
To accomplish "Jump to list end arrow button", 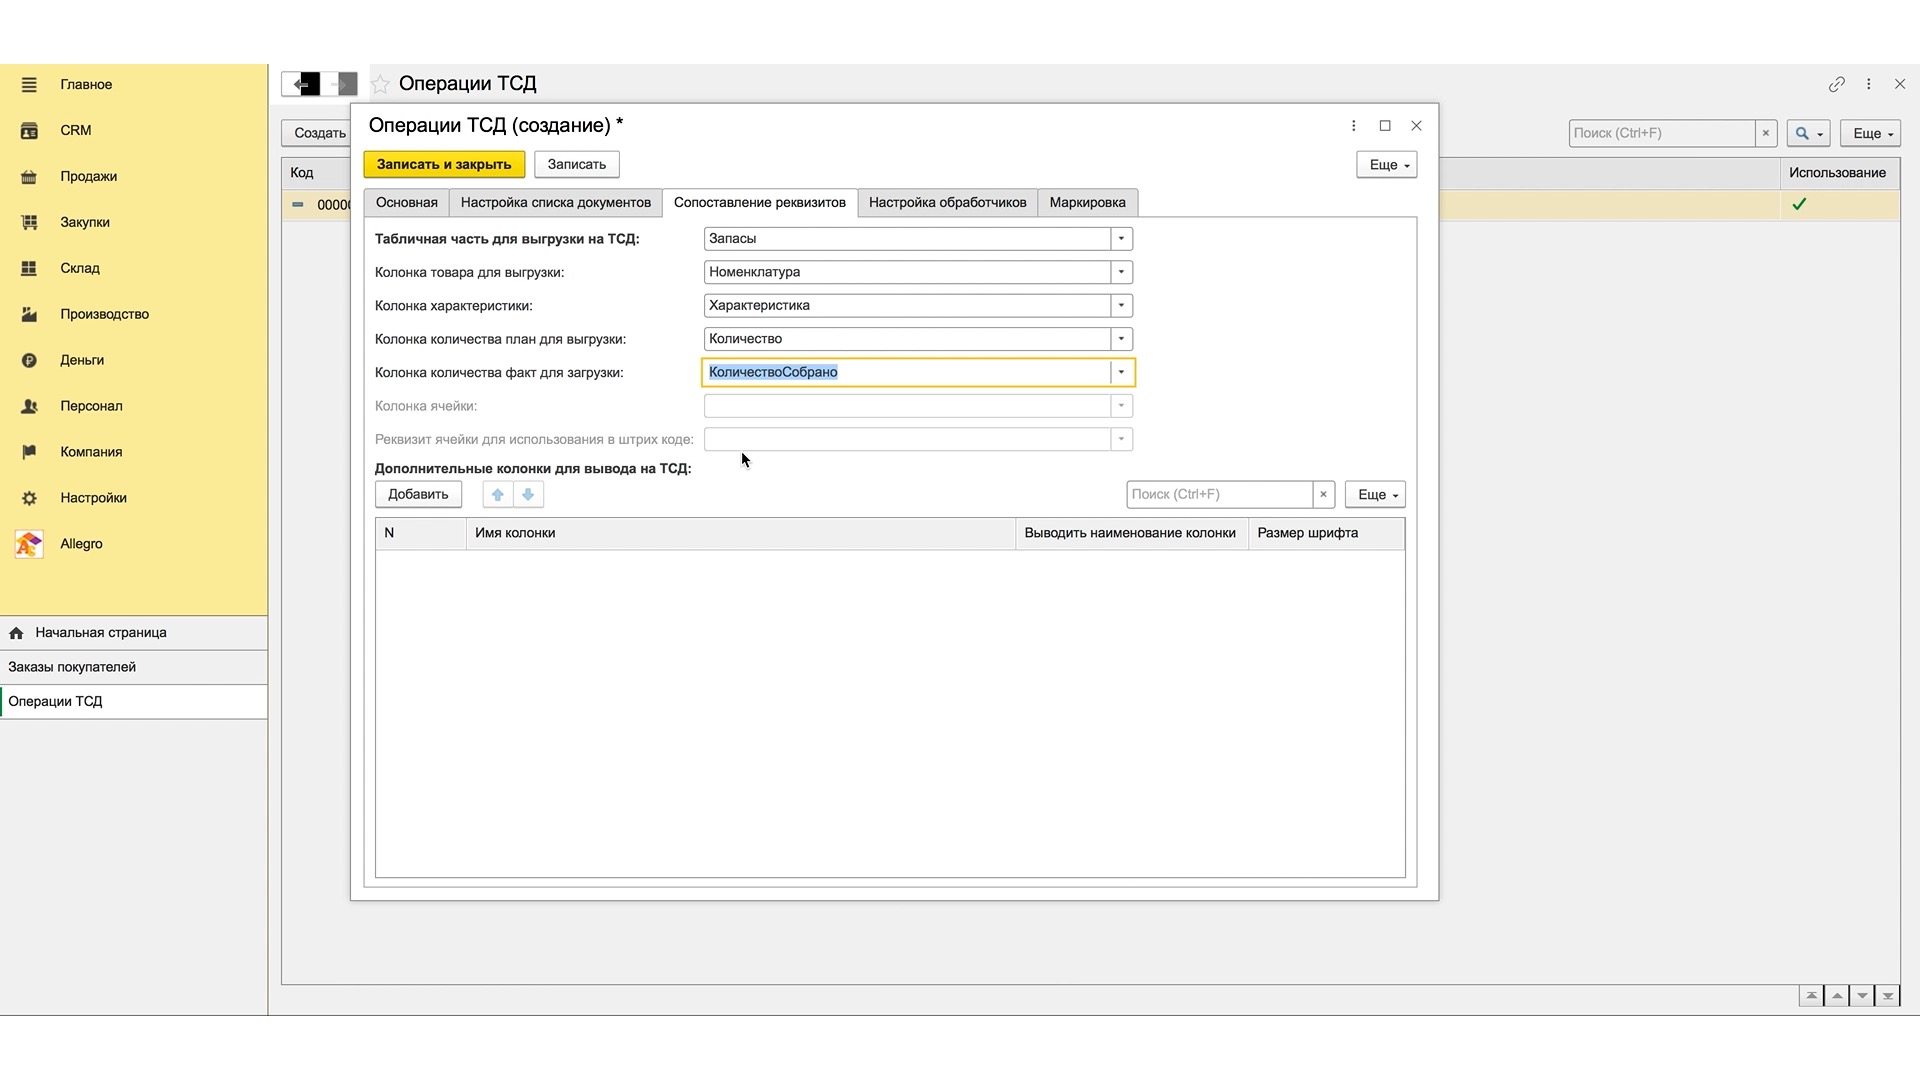I will point(1887,996).
